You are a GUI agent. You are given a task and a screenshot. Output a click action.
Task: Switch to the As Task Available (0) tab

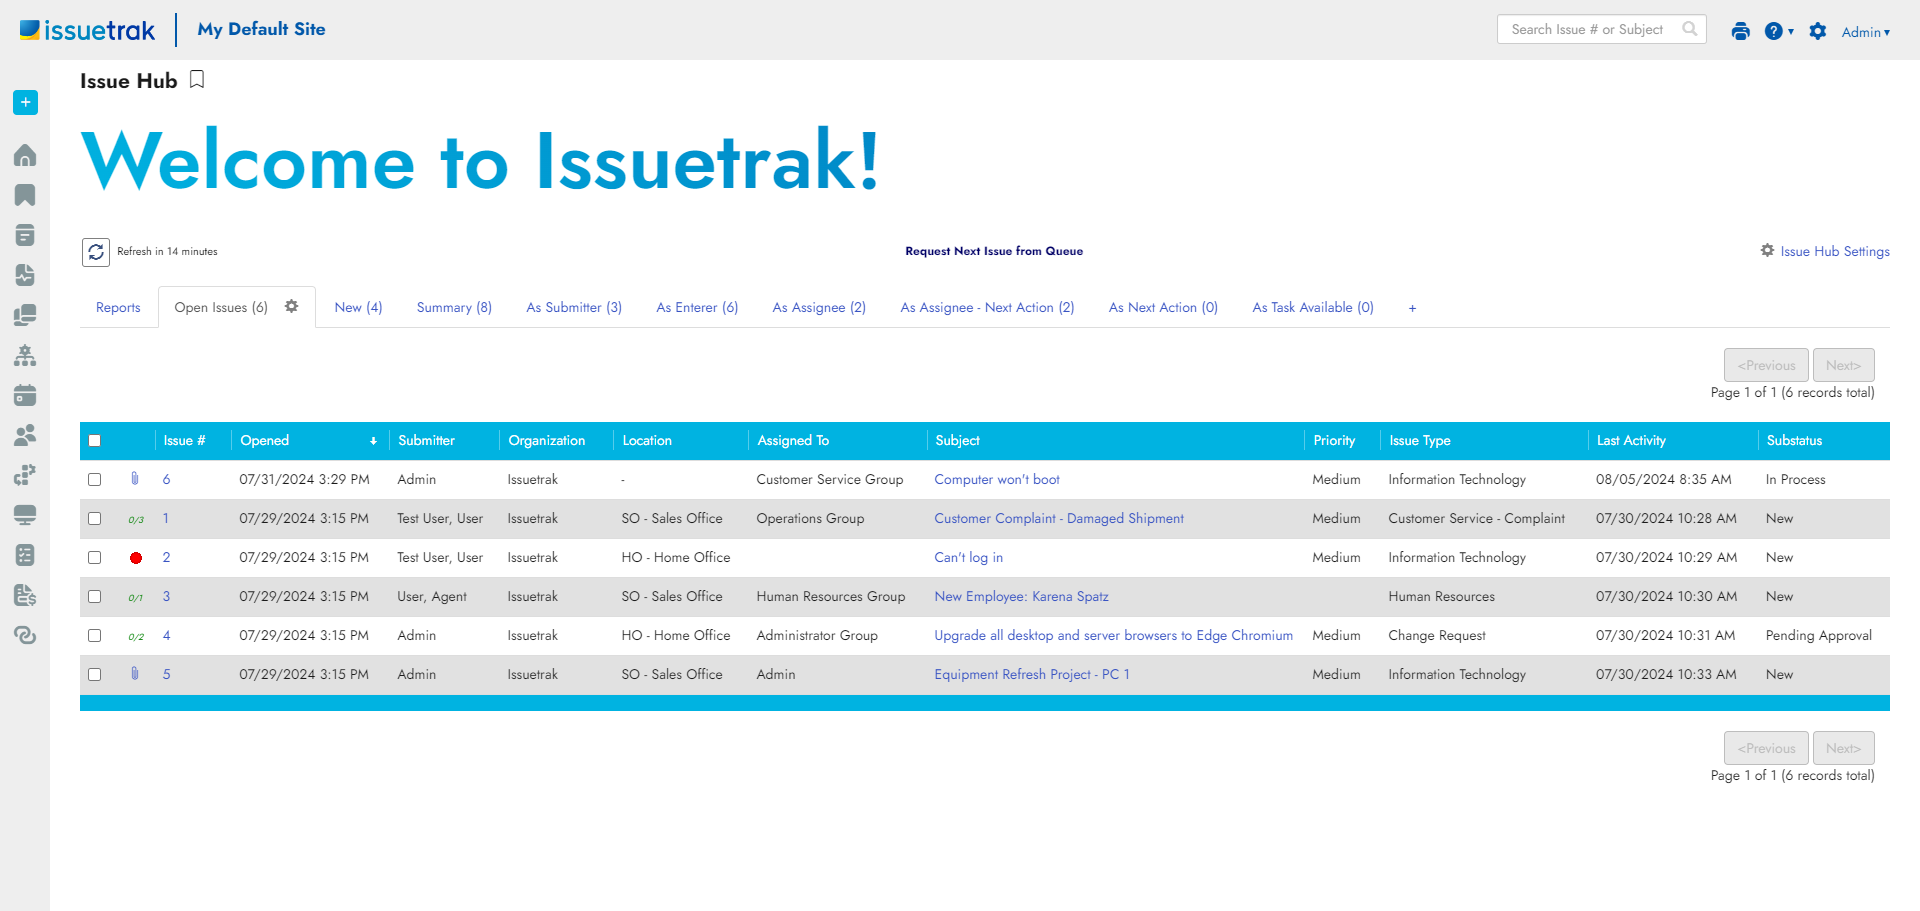click(1313, 307)
